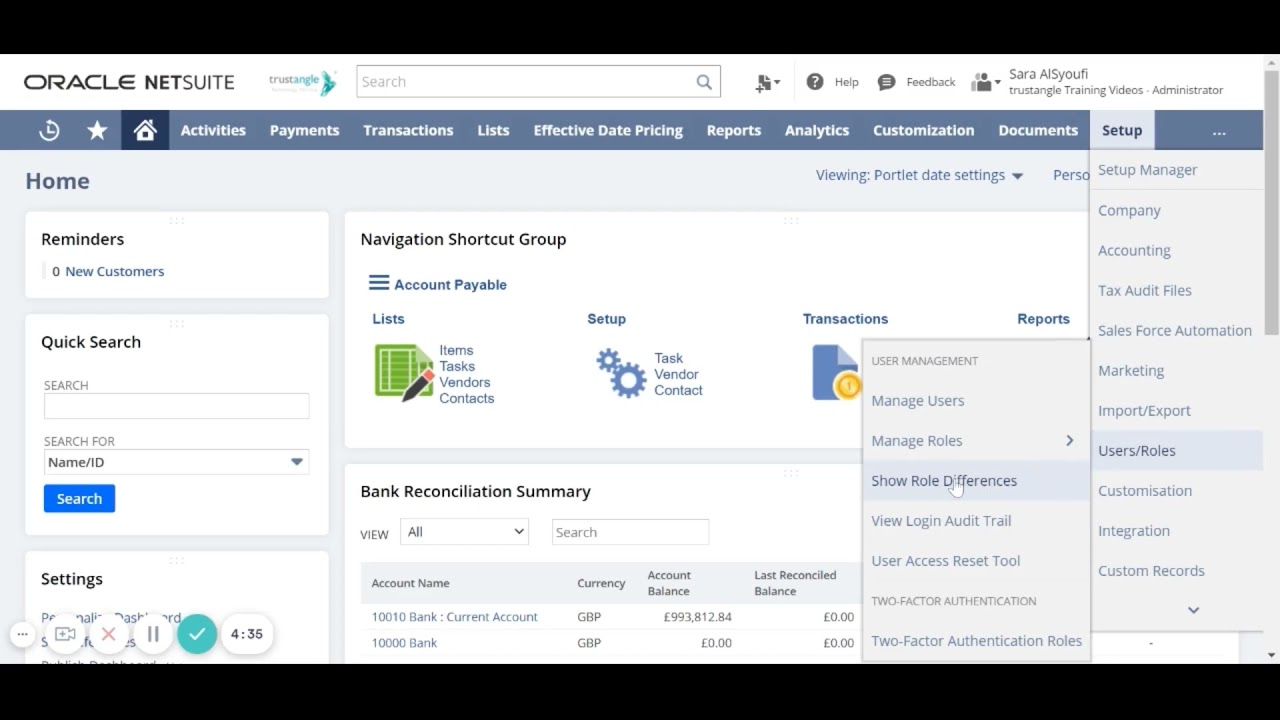Viewport: 1280px width, 720px height.
Task: Select Integration in Setup menu
Action: [x=1176, y=530]
